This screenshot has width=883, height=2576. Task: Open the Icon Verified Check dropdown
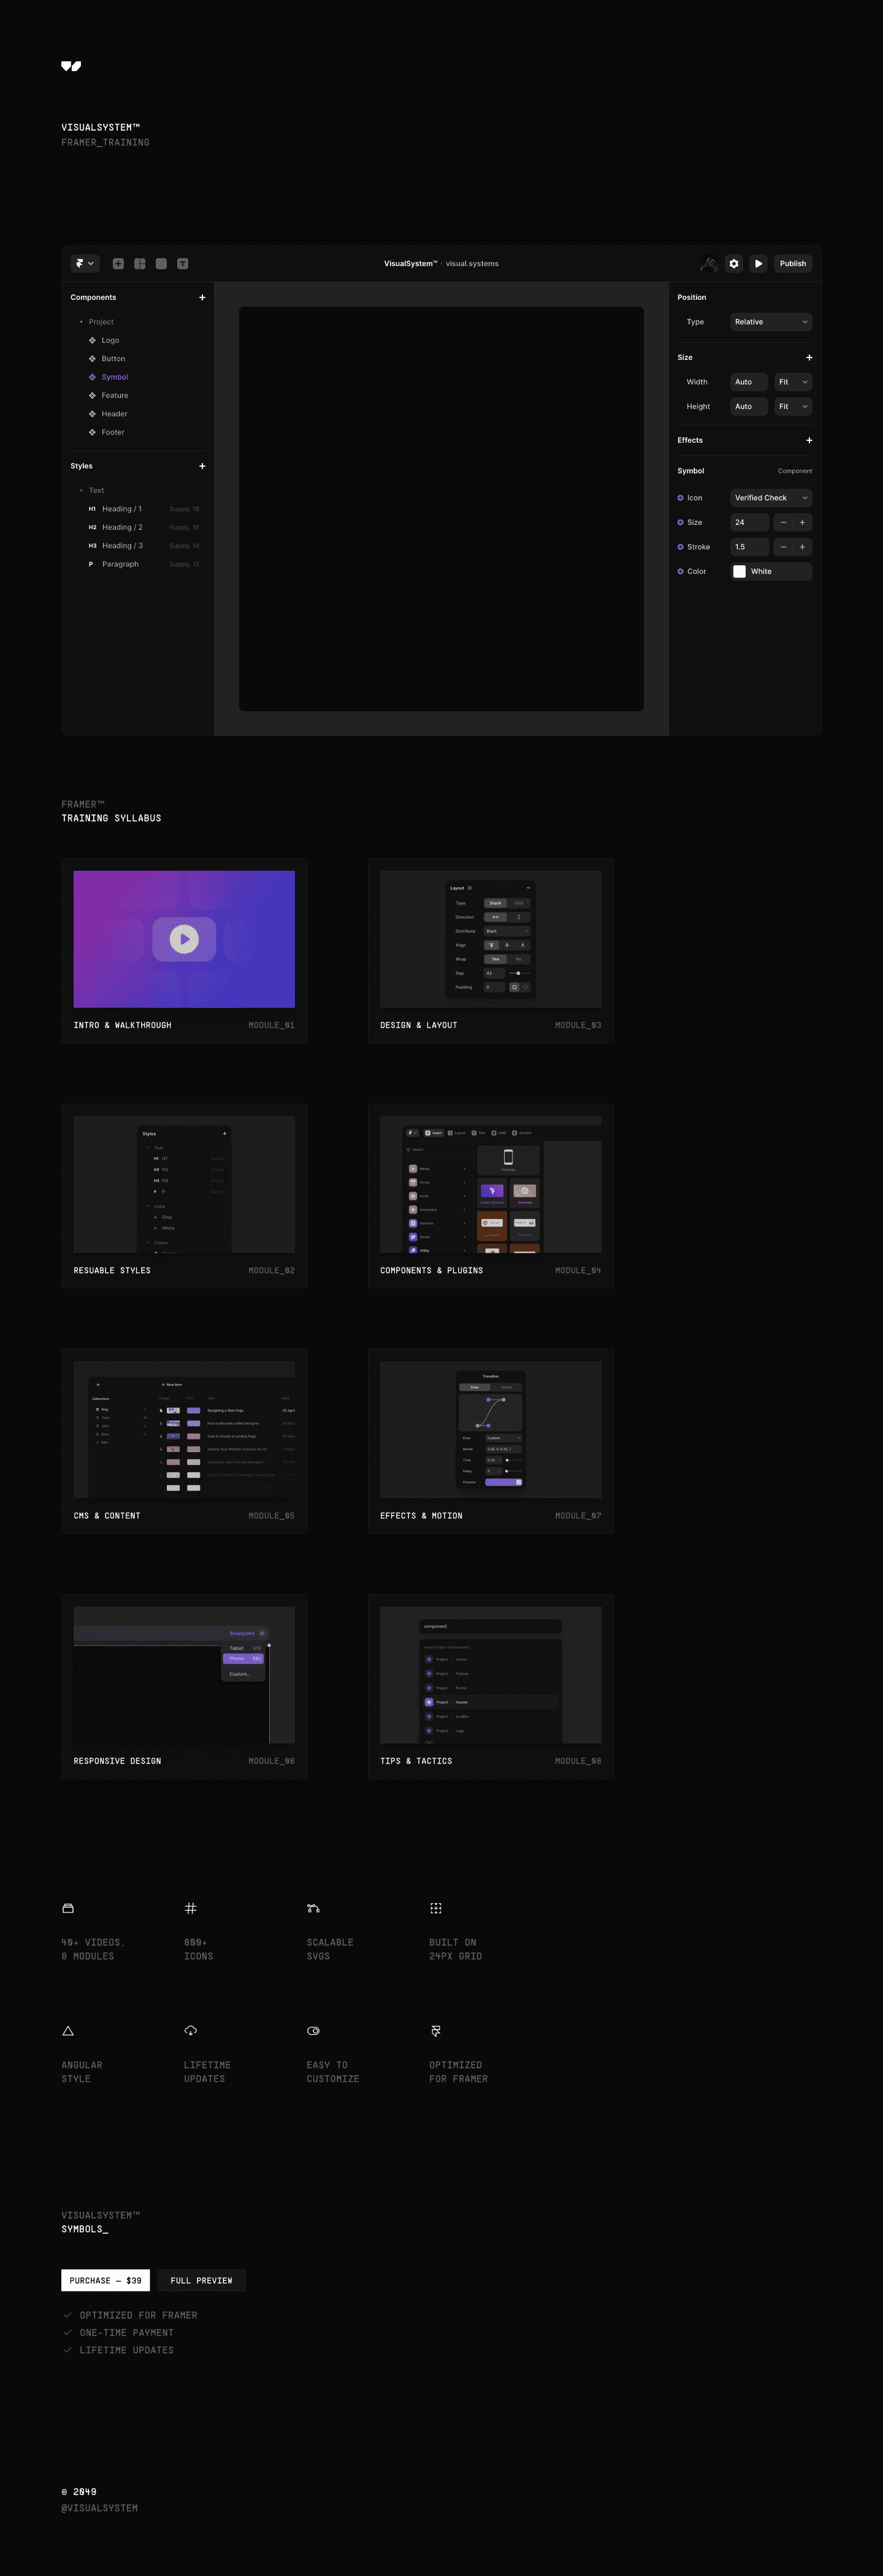tap(771, 498)
